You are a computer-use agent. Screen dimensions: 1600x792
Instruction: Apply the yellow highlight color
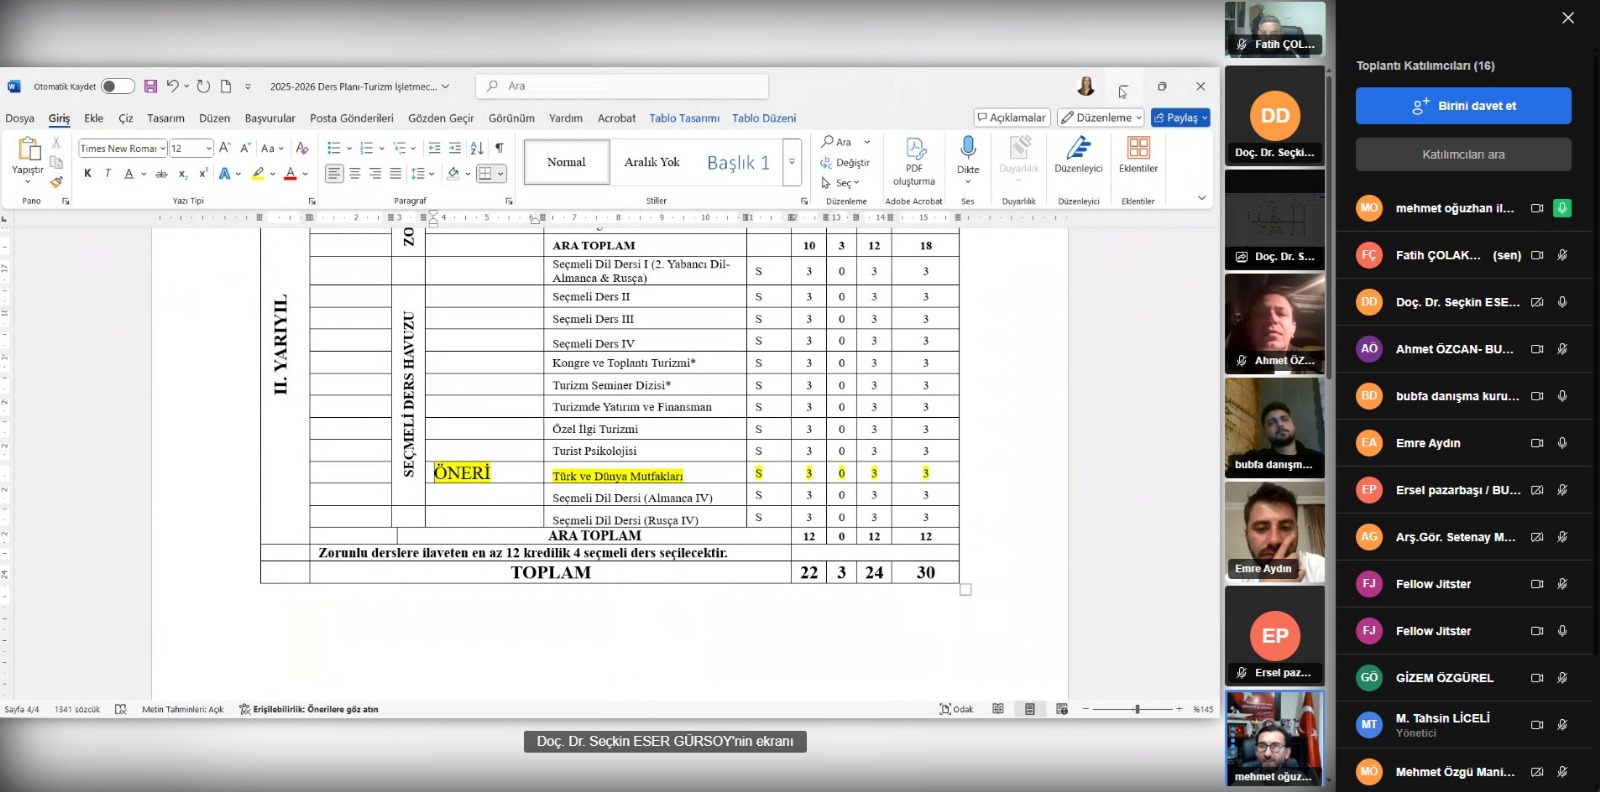[258, 174]
